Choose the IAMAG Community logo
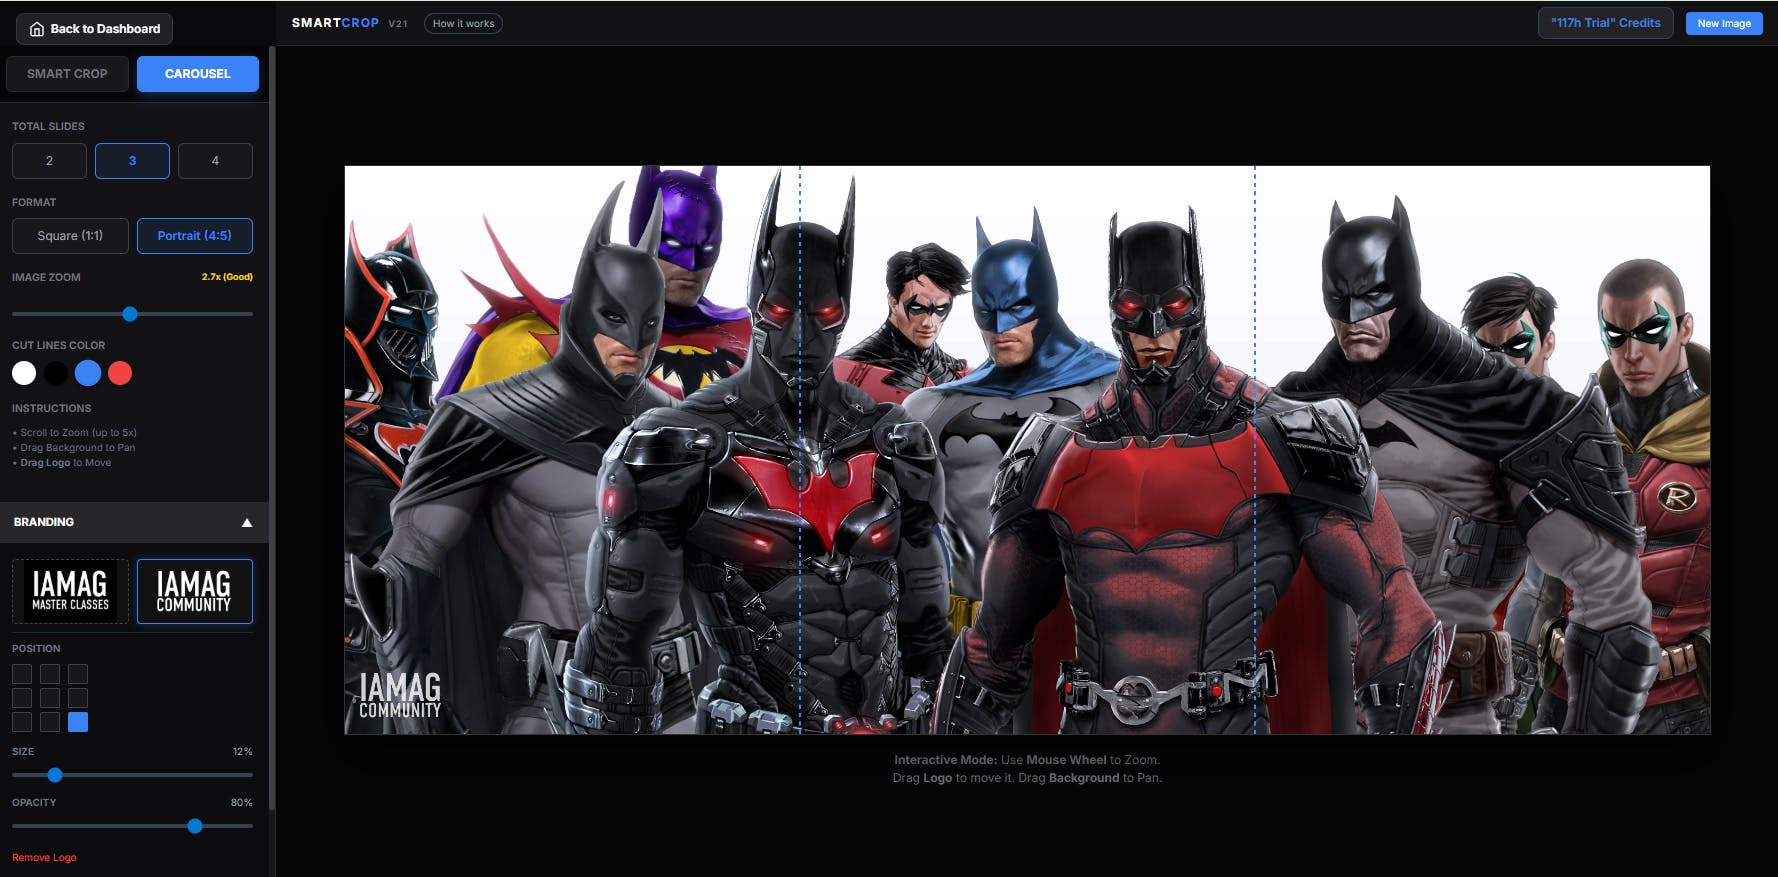Viewport: 1778px width, 877px height. pyautogui.click(x=194, y=591)
